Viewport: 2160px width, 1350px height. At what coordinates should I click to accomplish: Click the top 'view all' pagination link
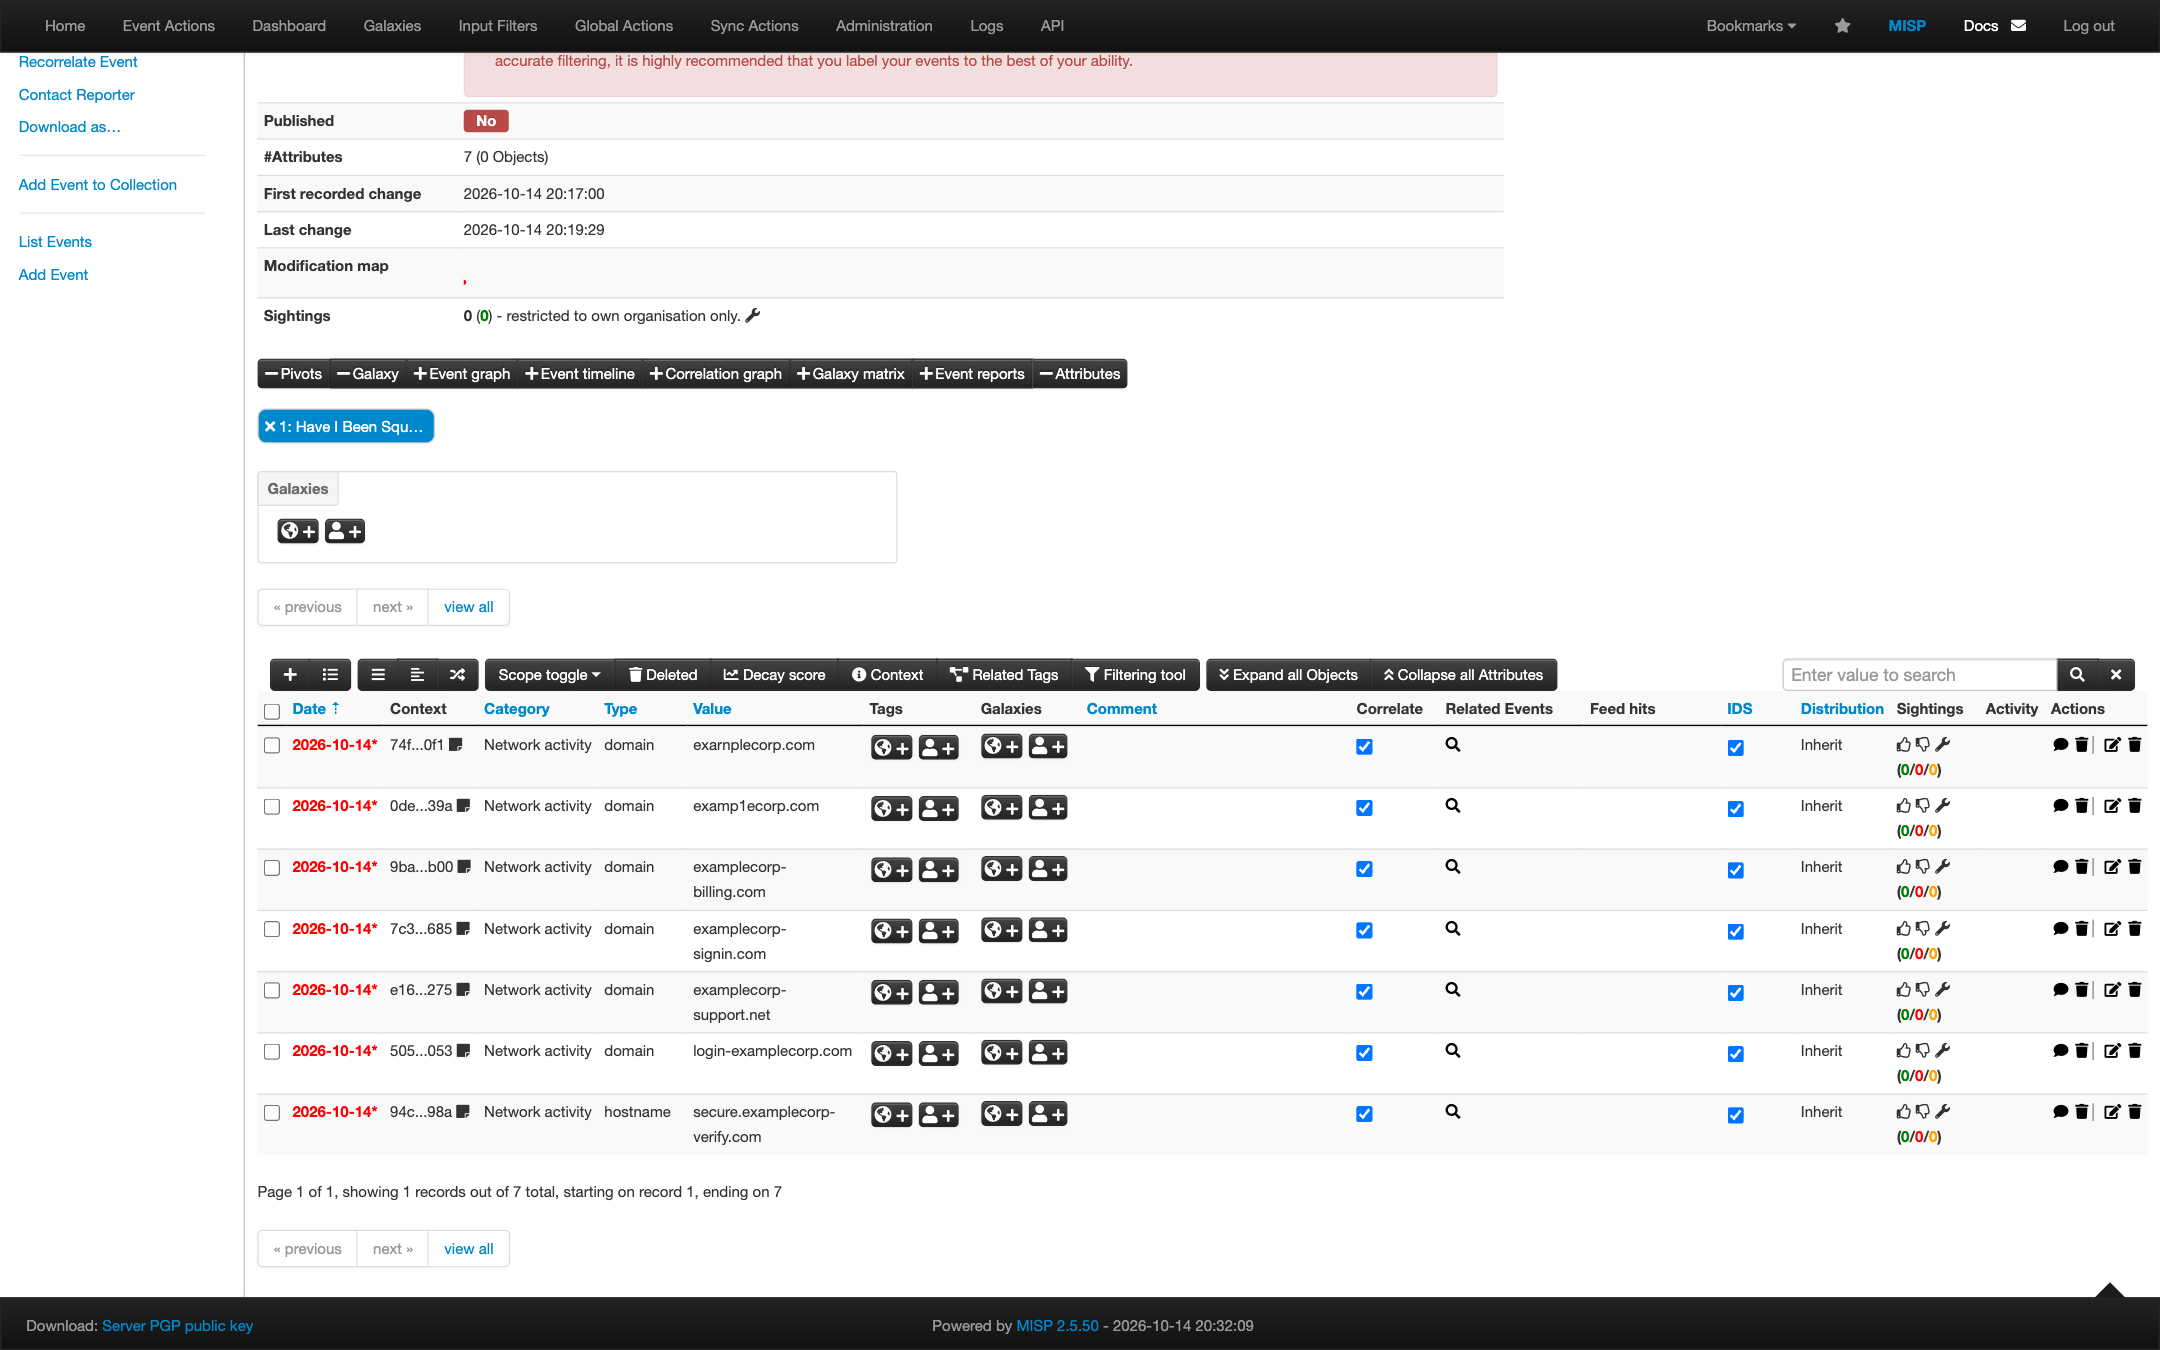(x=468, y=607)
